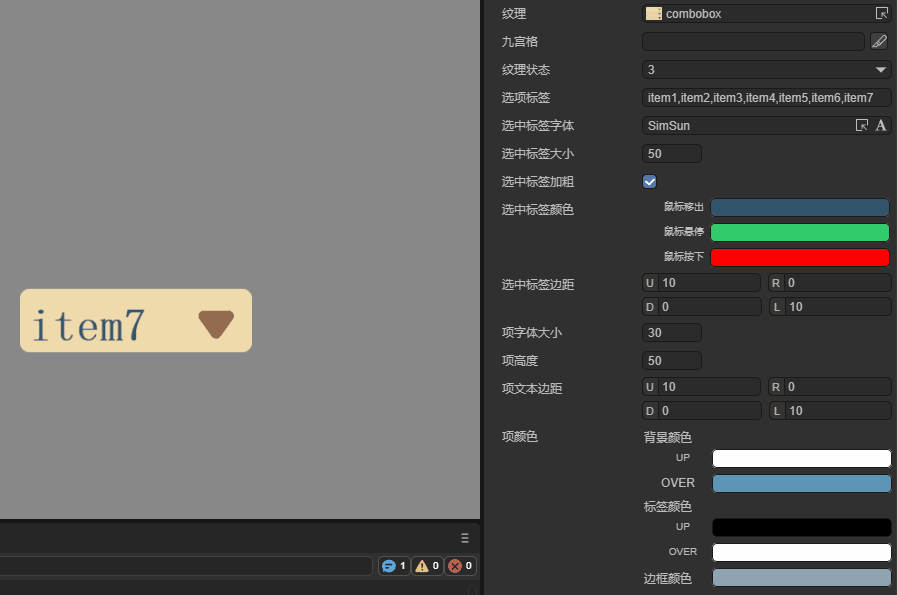Viewport: 897px width, 595px height.
Task: Toggle warning messages filter in console
Action: pos(427,566)
